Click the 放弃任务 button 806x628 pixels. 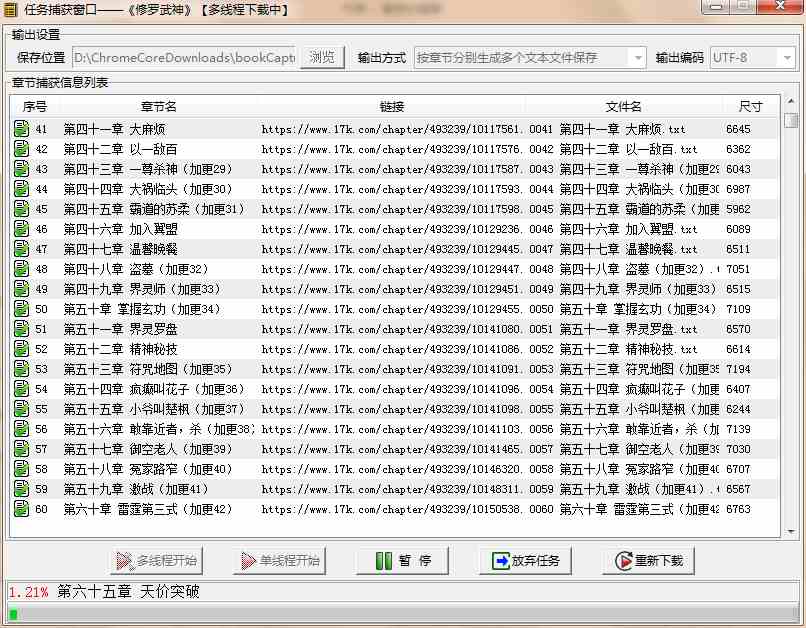pyautogui.click(x=525, y=561)
